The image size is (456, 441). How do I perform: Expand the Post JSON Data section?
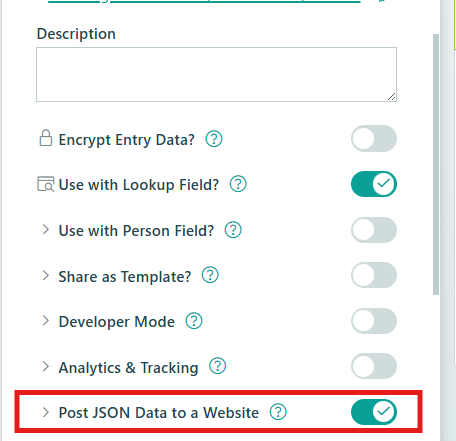[46, 412]
